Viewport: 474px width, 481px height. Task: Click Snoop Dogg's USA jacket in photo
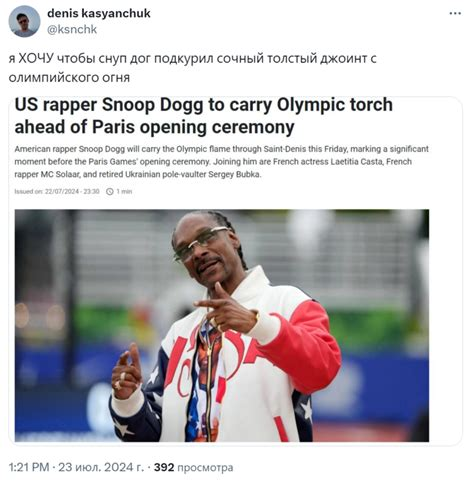[227, 362]
